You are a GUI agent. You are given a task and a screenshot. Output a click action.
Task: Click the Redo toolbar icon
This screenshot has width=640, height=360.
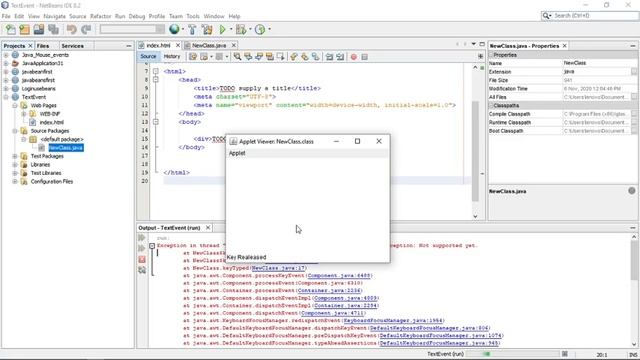86,29
